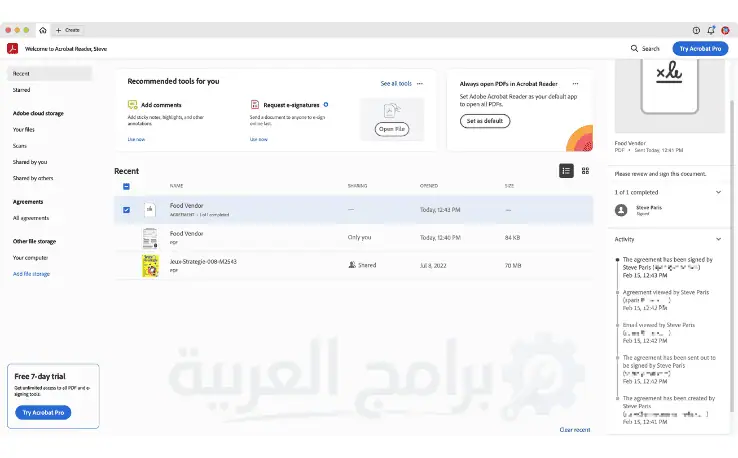
Task: Click Jeux-Strategie-008-M2543 thumbnail
Action: 150,266
